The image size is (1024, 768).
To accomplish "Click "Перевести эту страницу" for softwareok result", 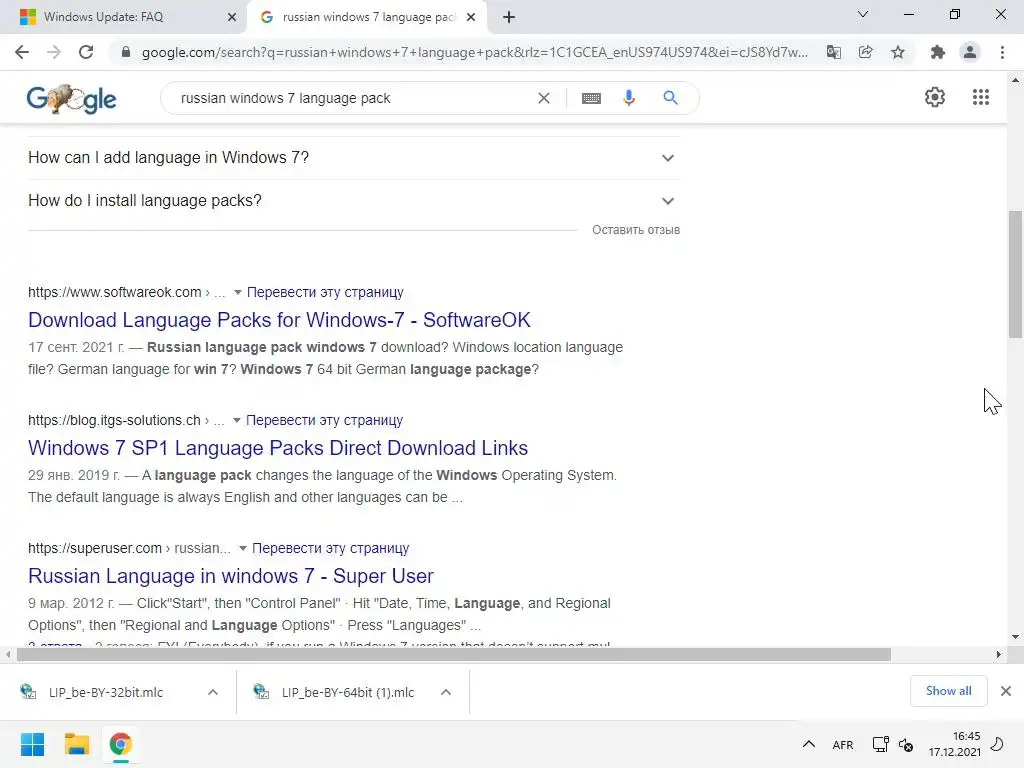I will (x=325, y=293).
